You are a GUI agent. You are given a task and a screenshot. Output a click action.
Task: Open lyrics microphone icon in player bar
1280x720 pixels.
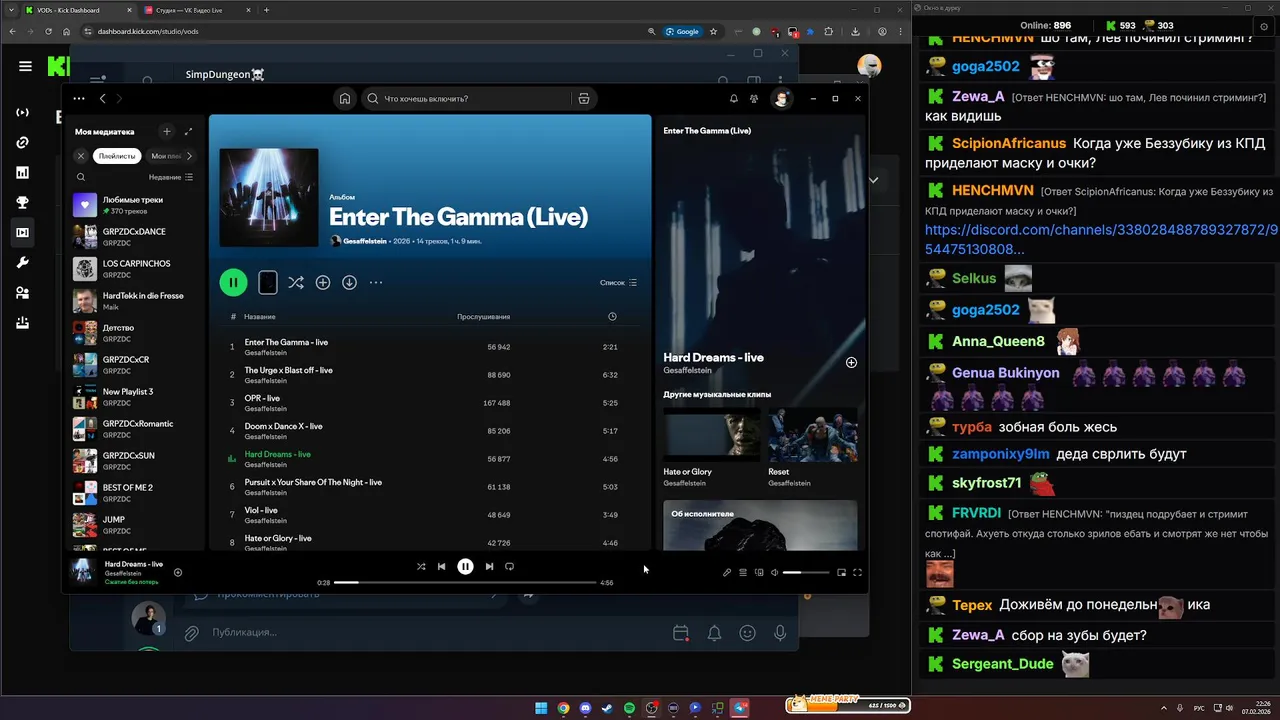(727, 573)
